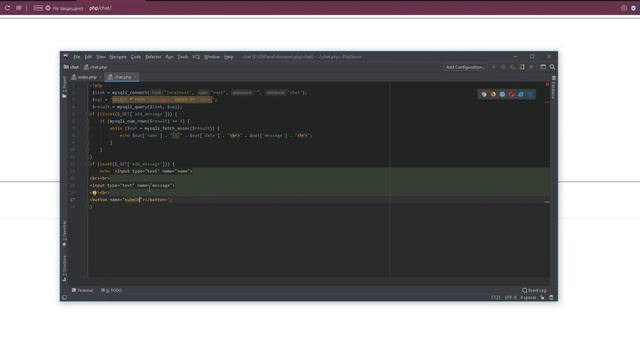640x360 pixels.
Task: Click the highlighted toolbar icon after Add Configuration
Action: click(522, 67)
